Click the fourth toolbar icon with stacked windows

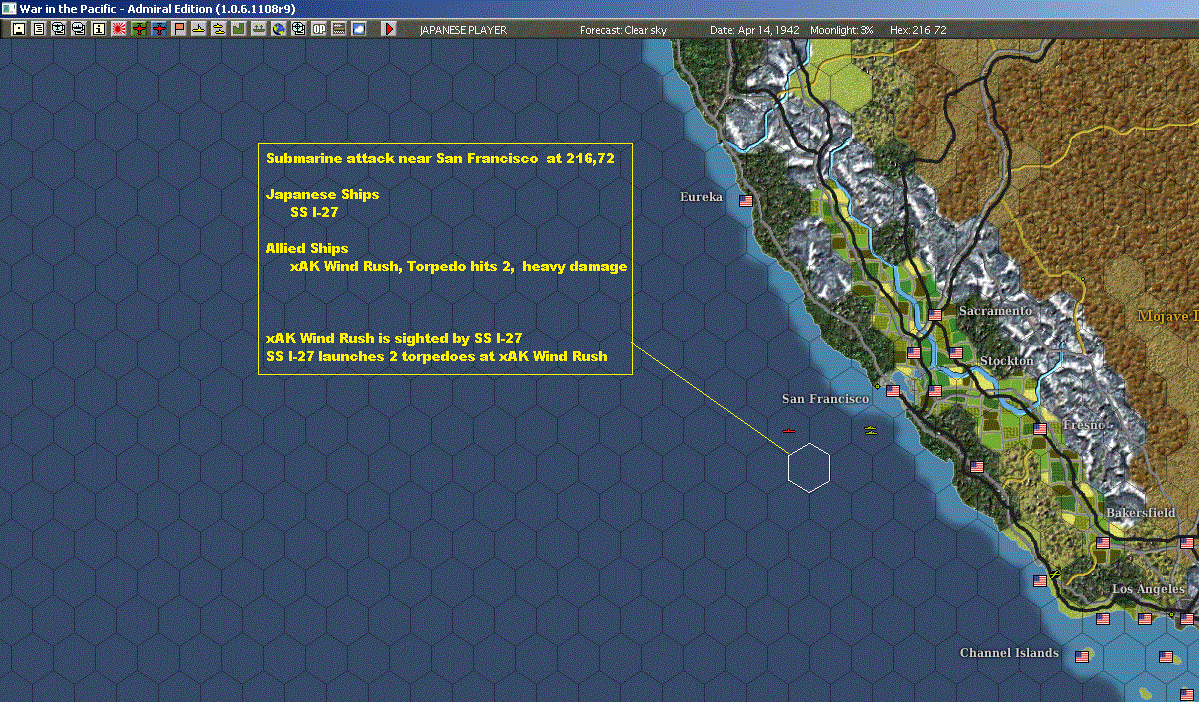(79, 29)
